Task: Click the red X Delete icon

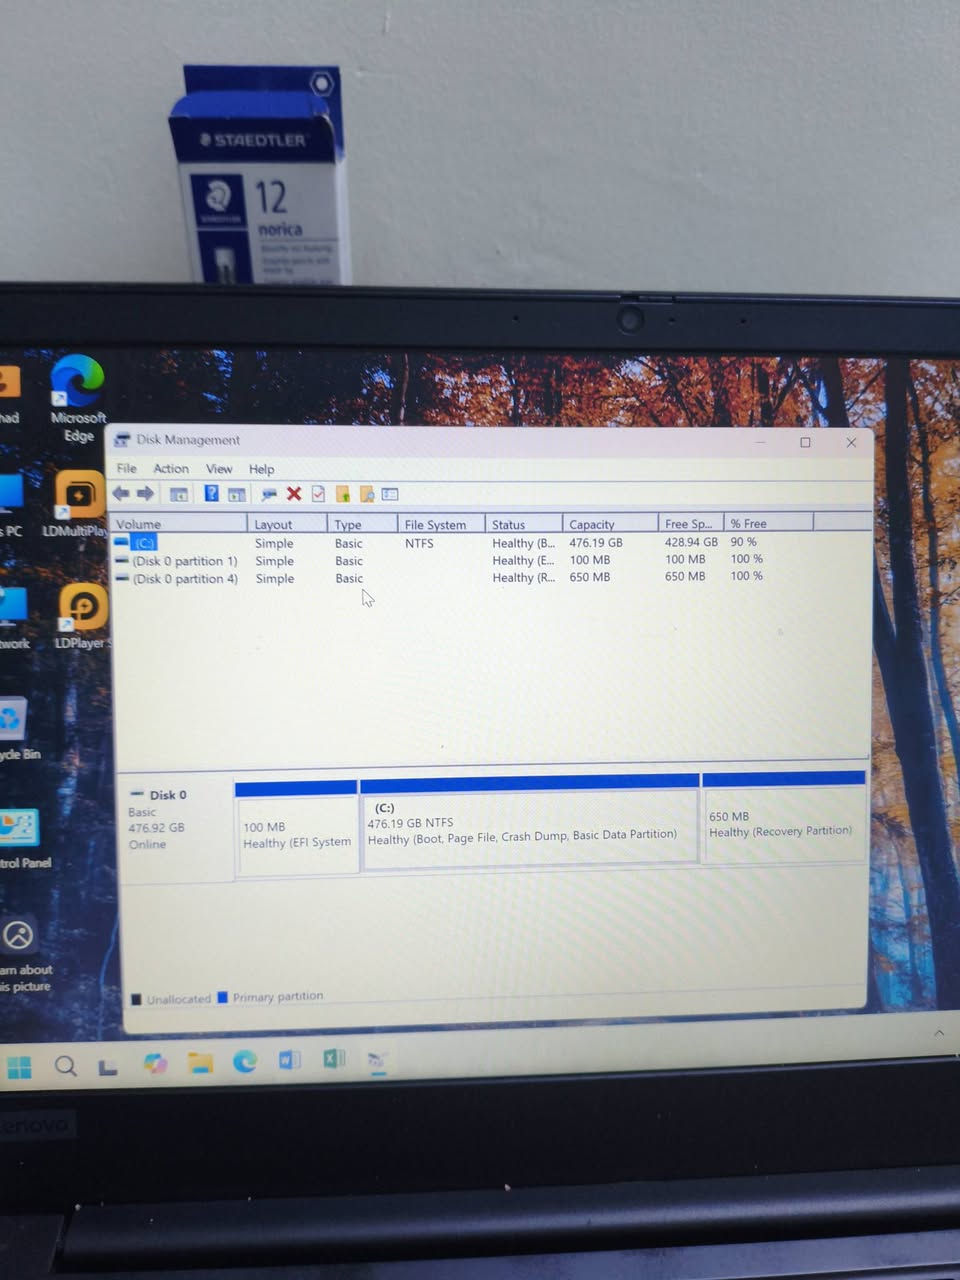Action: pyautogui.click(x=294, y=494)
